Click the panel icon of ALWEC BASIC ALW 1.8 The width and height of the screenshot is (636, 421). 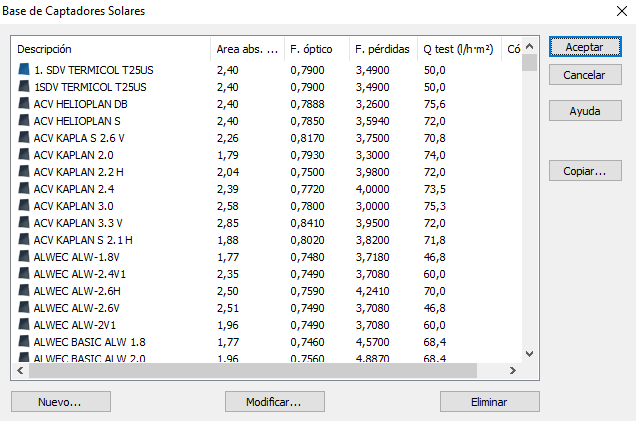(x=24, y=342)
